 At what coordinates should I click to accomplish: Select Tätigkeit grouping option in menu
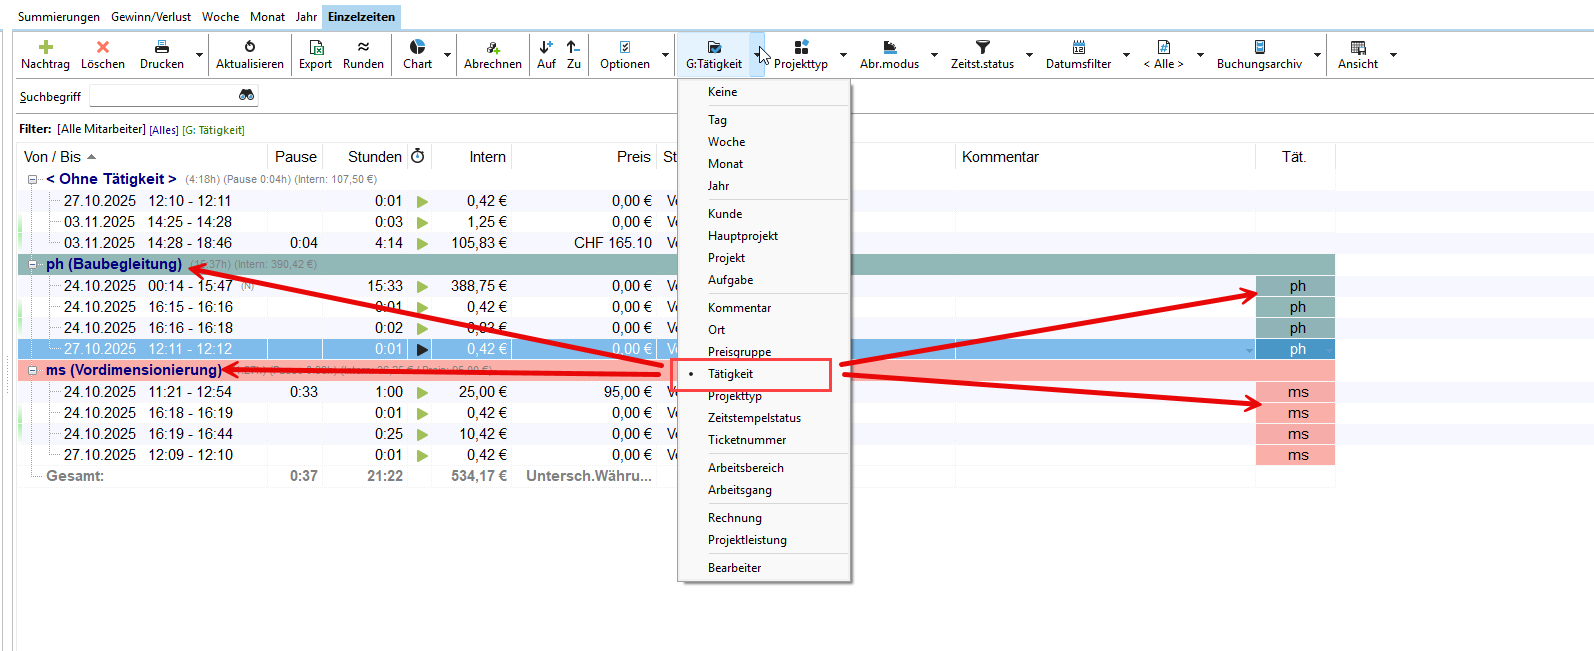[731, 374]
